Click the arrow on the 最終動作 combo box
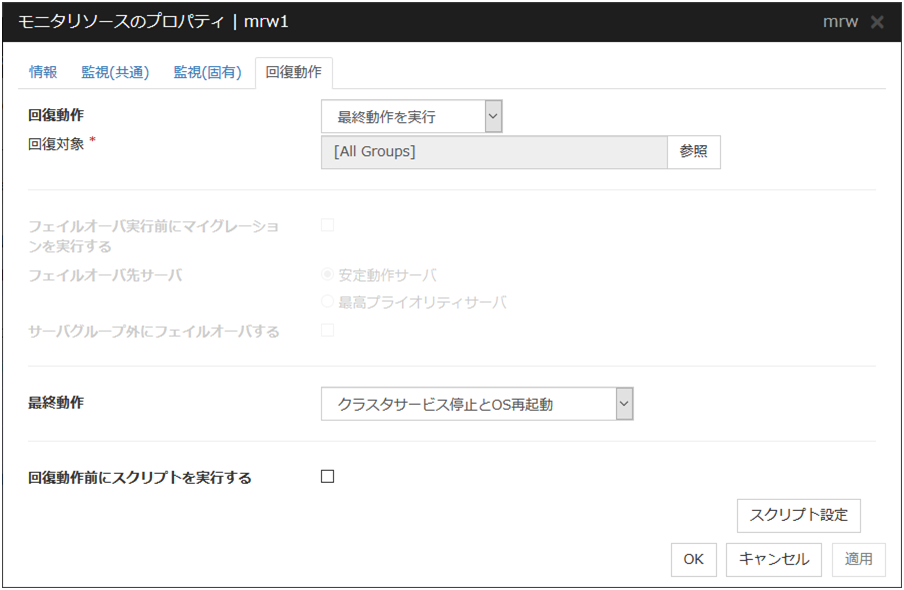Image resolution: width=904 pixels, height=590 pixels. coord(623,405)
